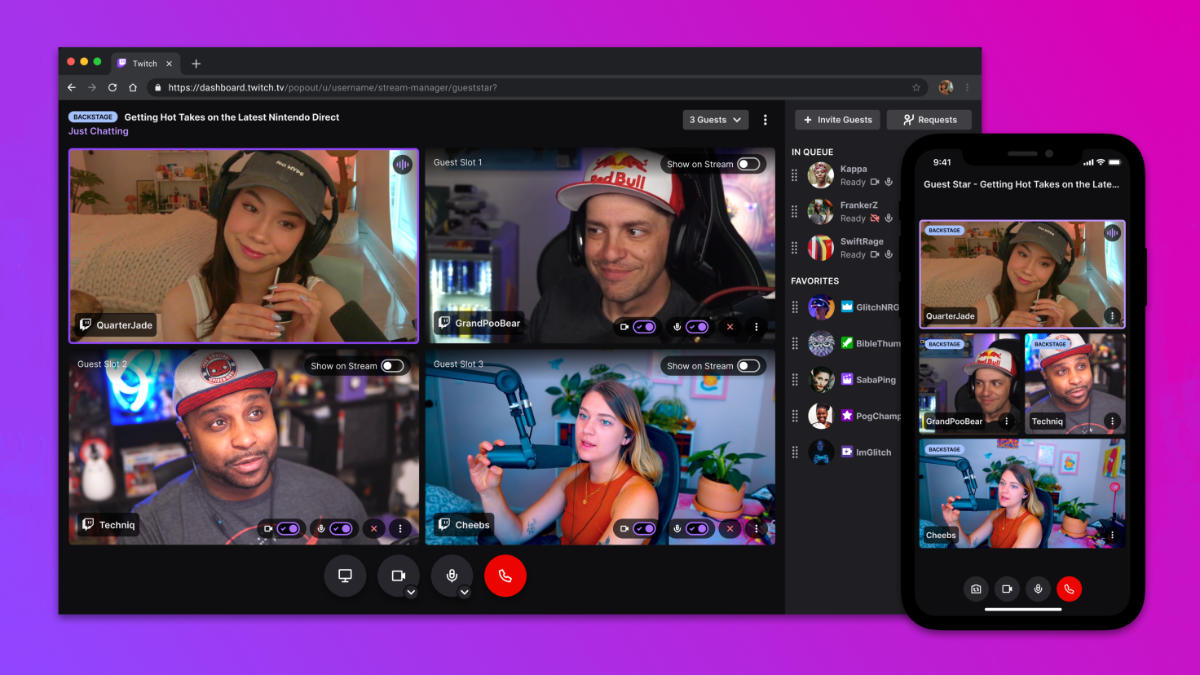Click the audio indicator icon on QuarterJade's desktop tile
The height and width of the screenshot is (675, 1200).
402,164
